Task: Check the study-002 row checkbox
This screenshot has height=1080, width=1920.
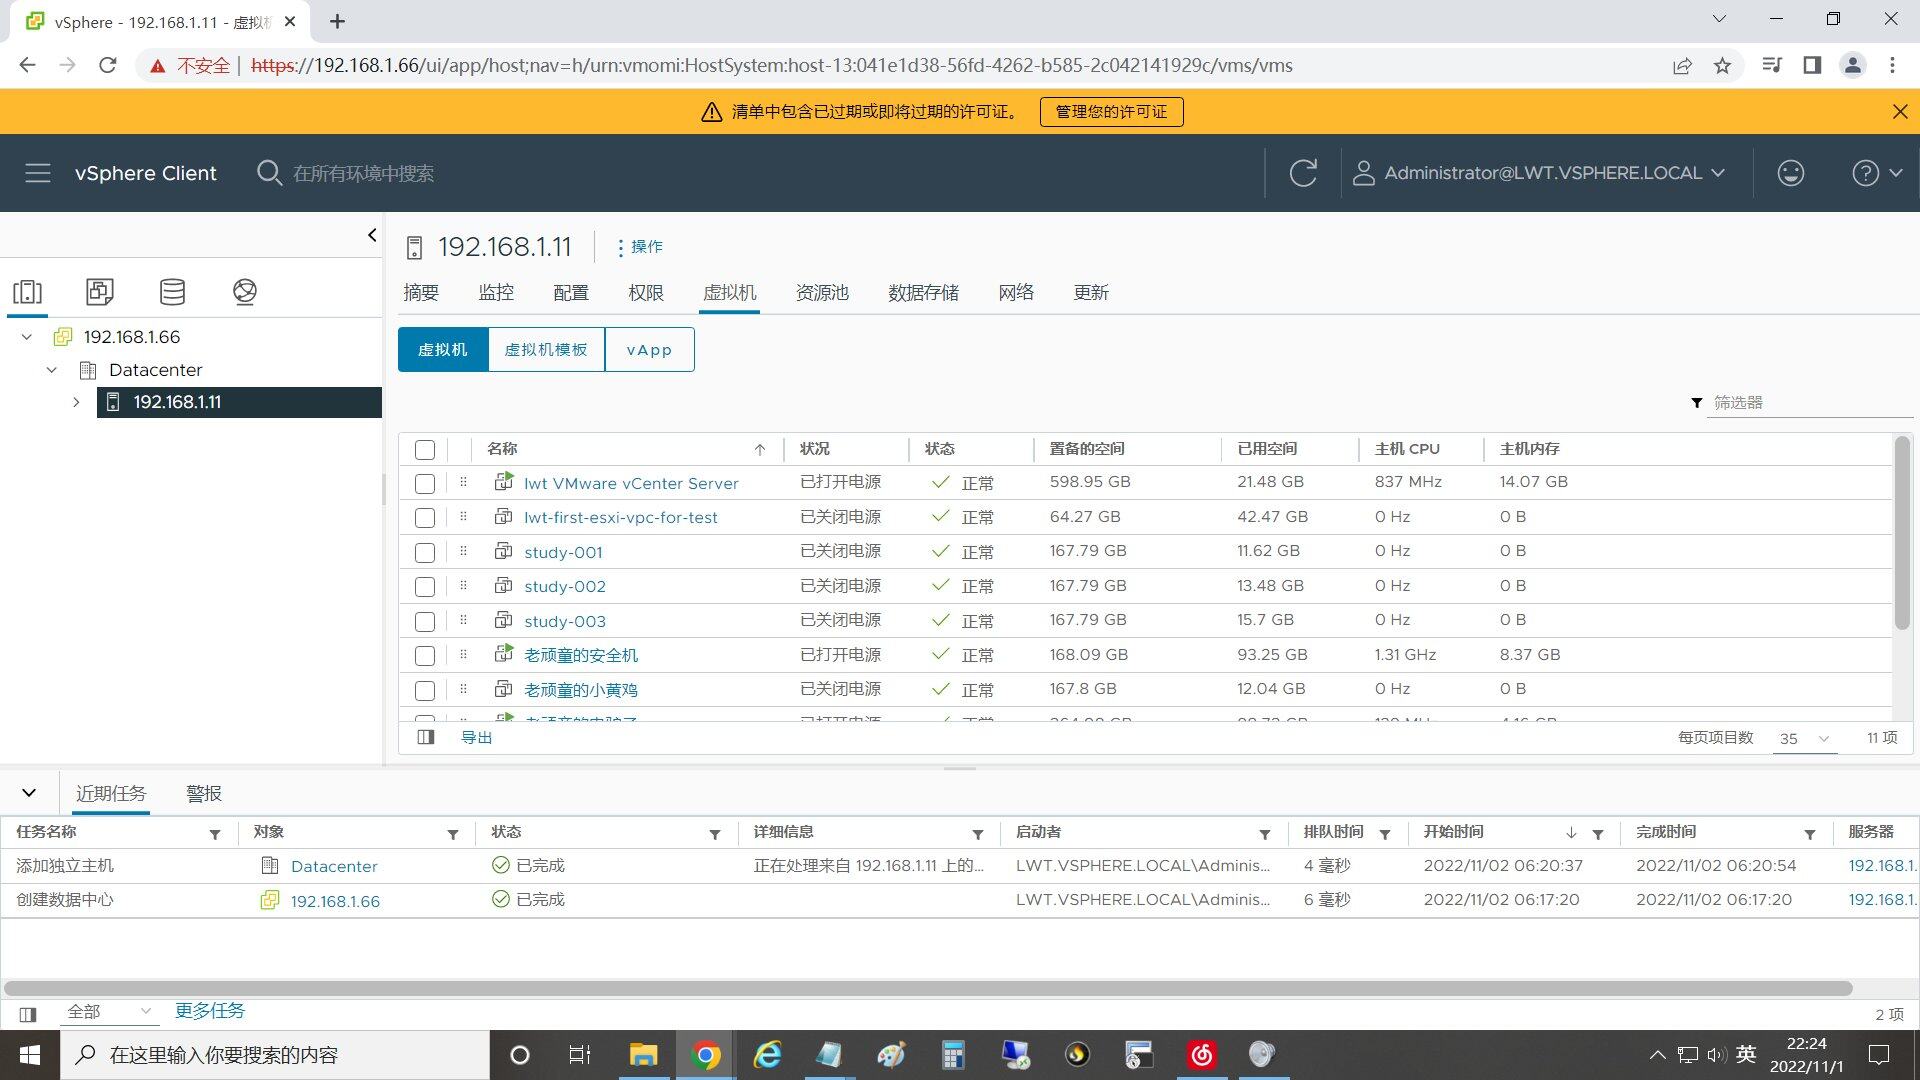Action: [x=425, y=587]
